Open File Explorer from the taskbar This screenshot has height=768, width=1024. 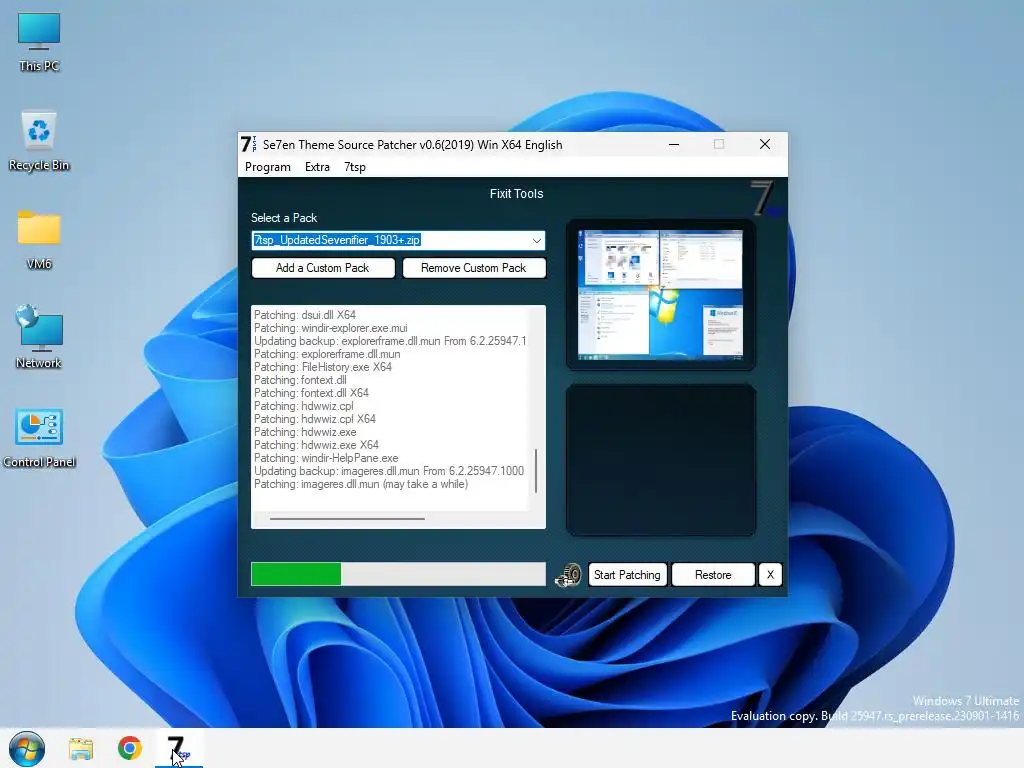81,748
